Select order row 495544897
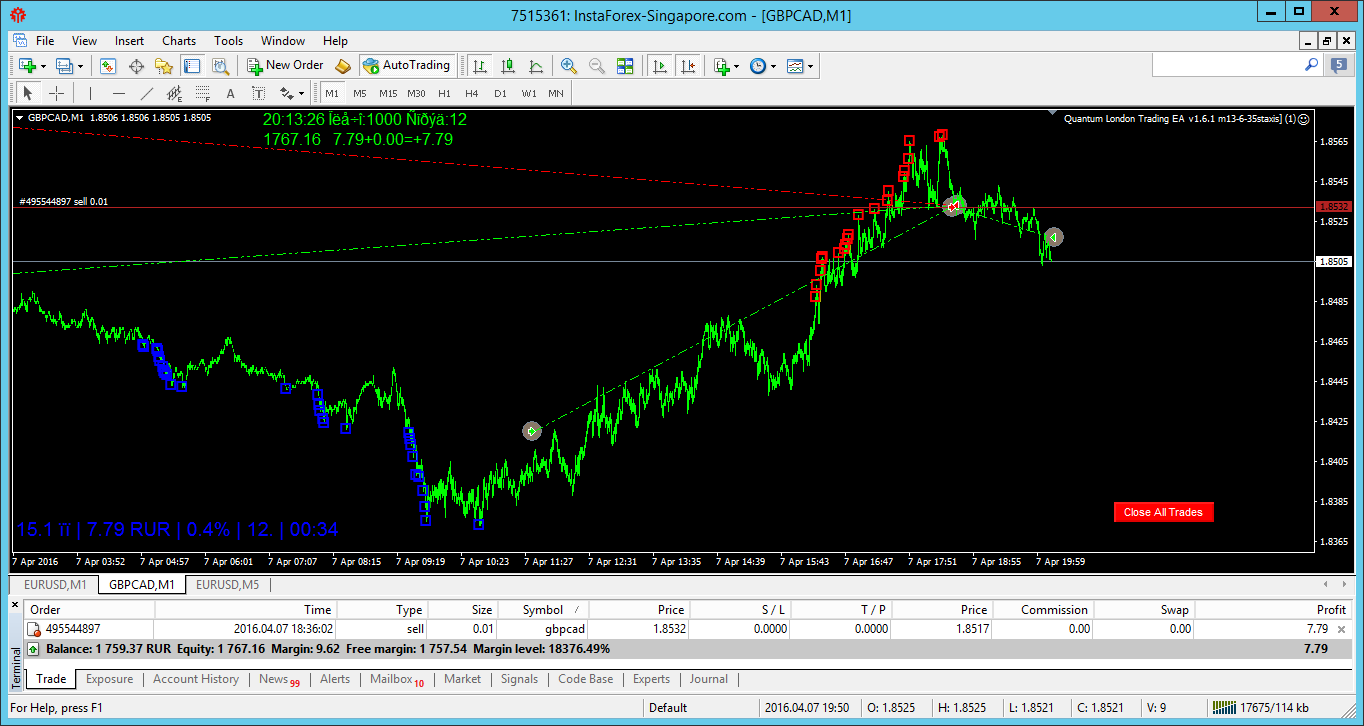The image size is (1364, 726). point(687,629)
